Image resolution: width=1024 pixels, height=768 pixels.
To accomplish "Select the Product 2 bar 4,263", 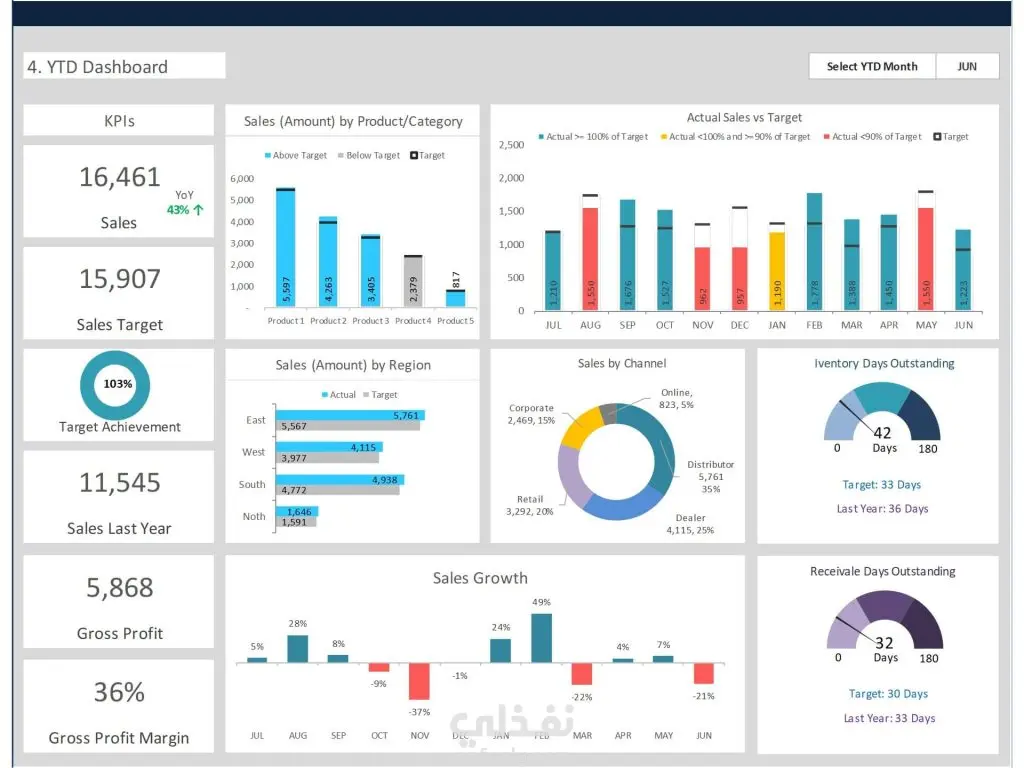I will [x=328, y=261].
